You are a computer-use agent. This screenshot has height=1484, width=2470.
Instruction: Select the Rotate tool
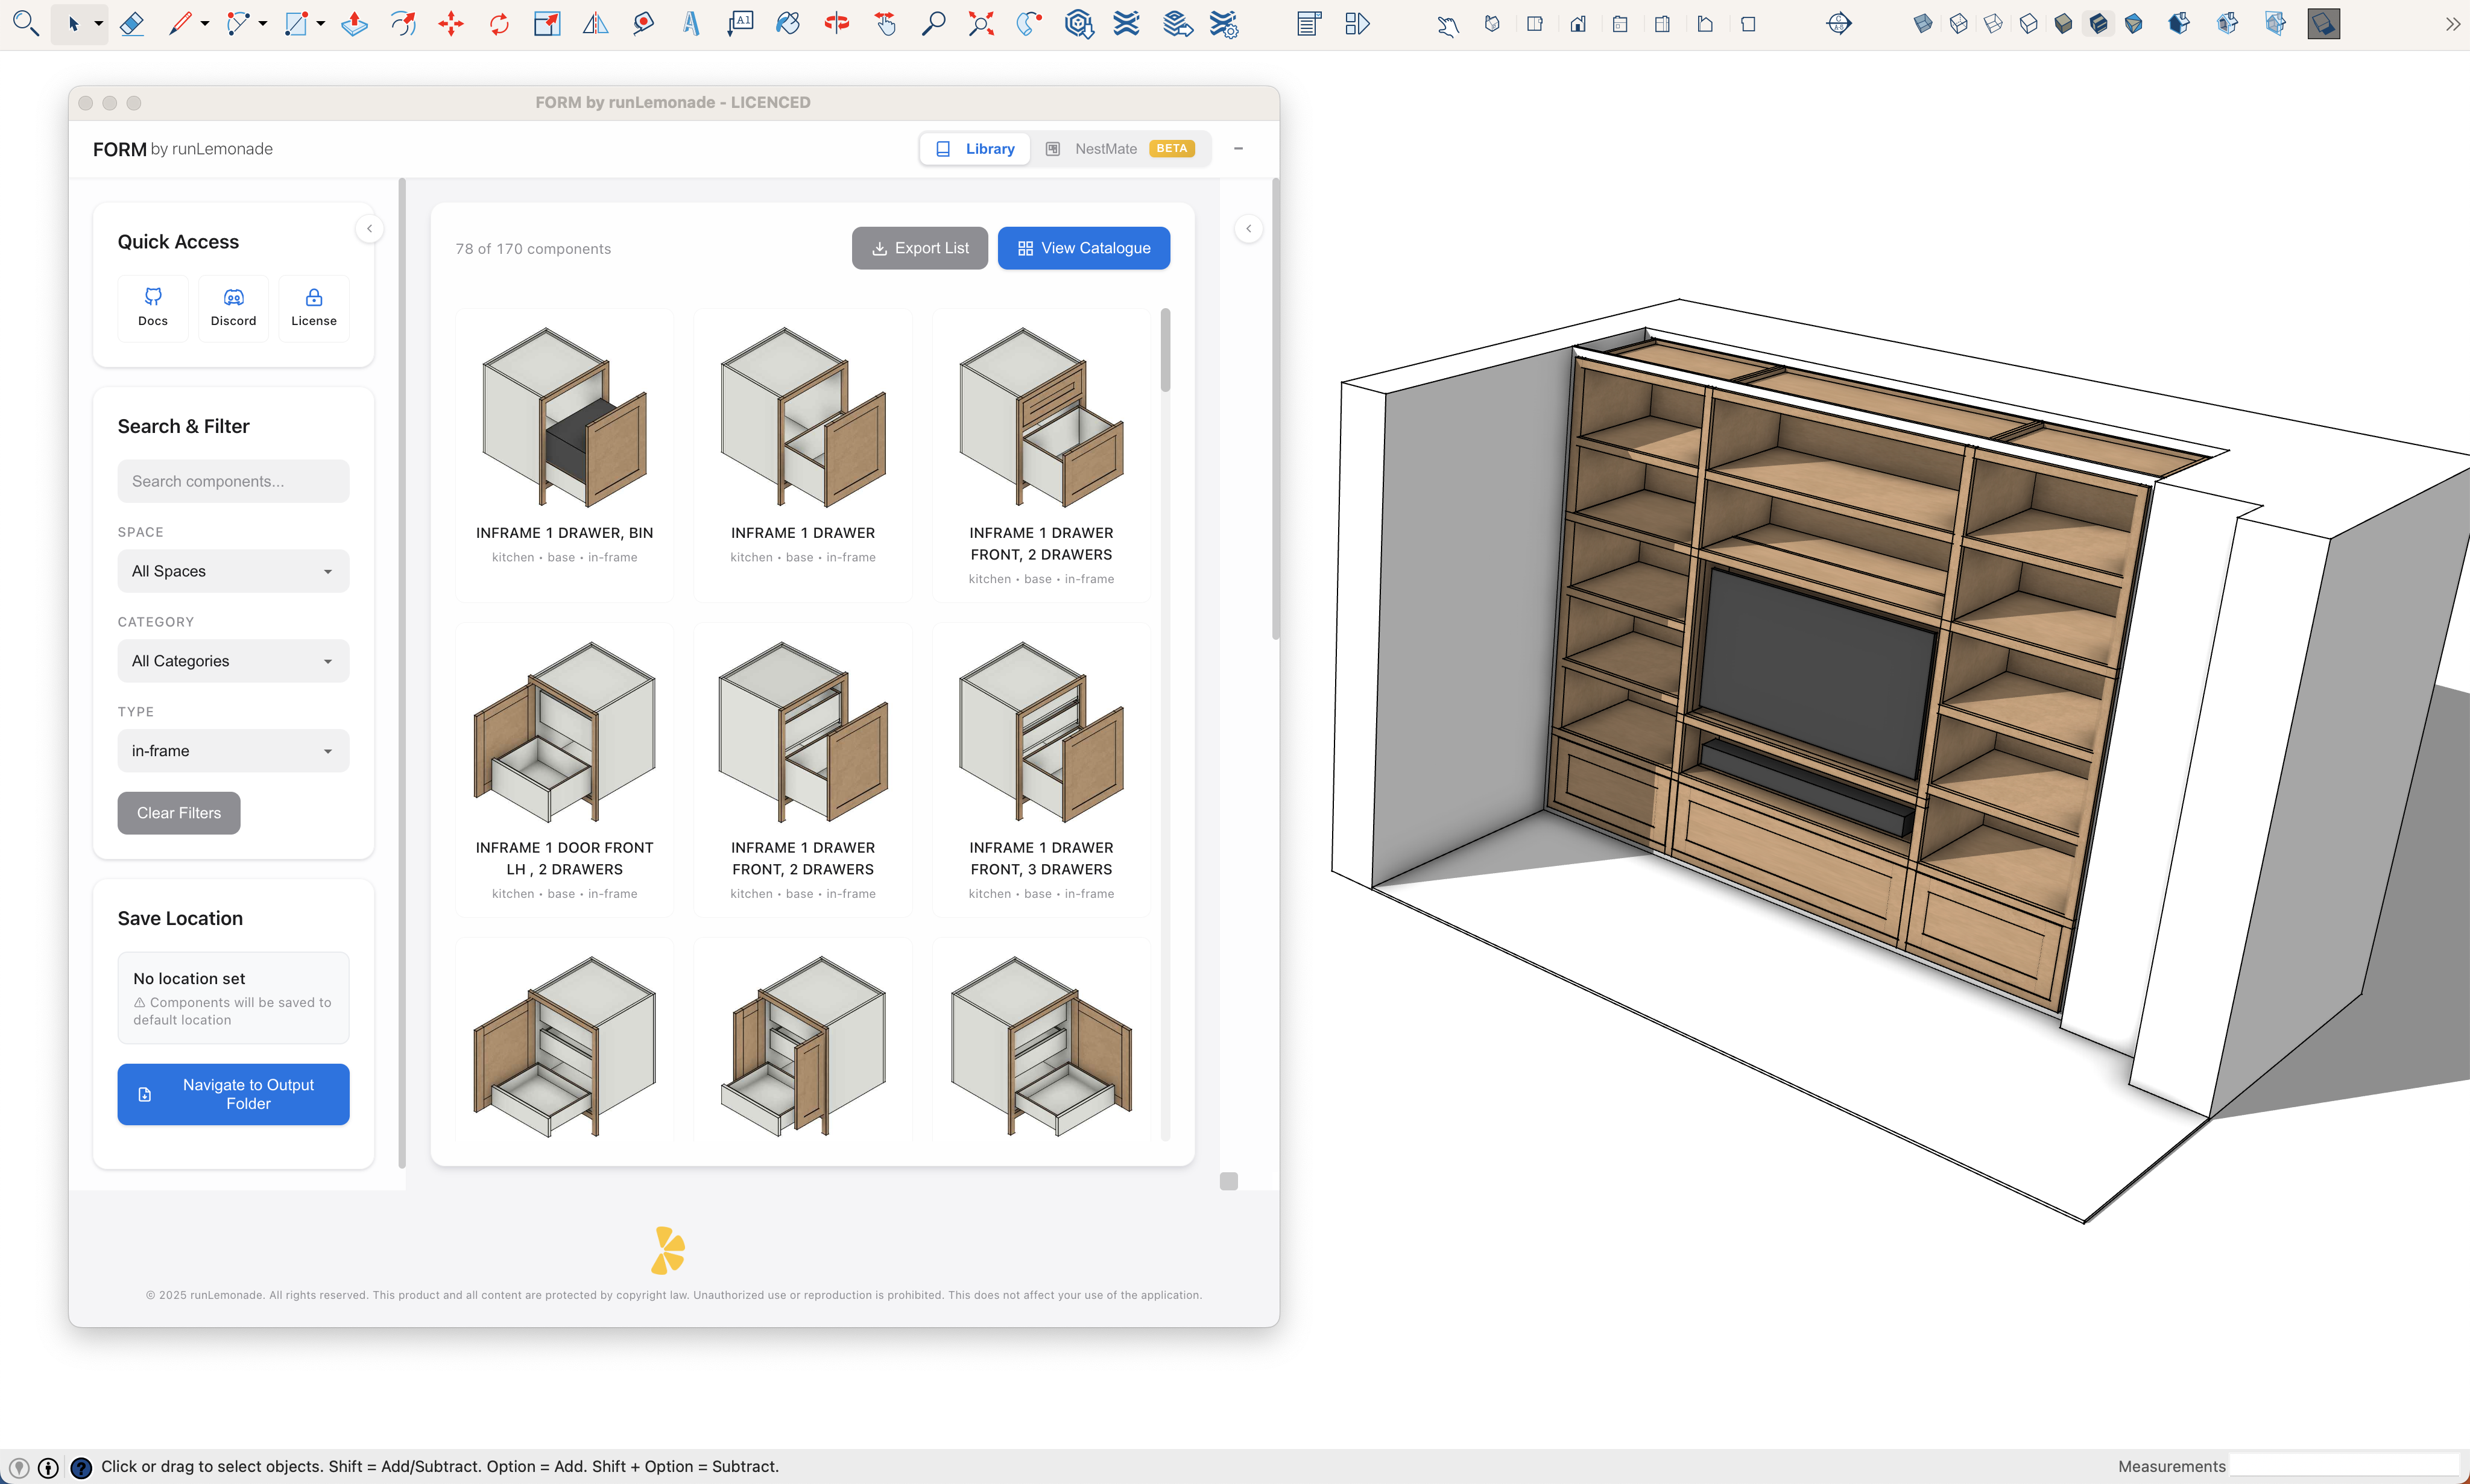[499, 24]
